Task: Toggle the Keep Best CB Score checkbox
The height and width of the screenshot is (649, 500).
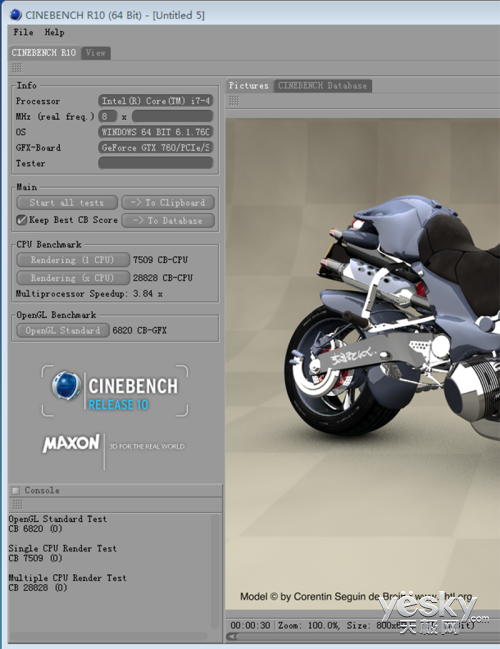Action: pos(22,220)
